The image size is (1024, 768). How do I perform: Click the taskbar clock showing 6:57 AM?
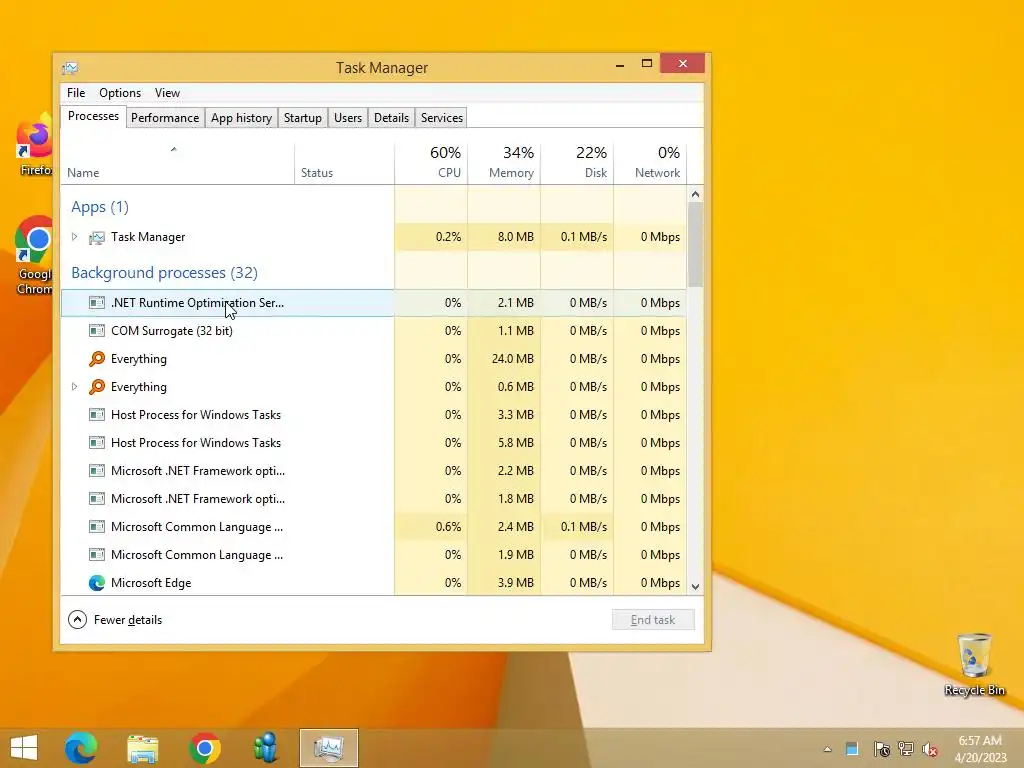click(980, 749)
